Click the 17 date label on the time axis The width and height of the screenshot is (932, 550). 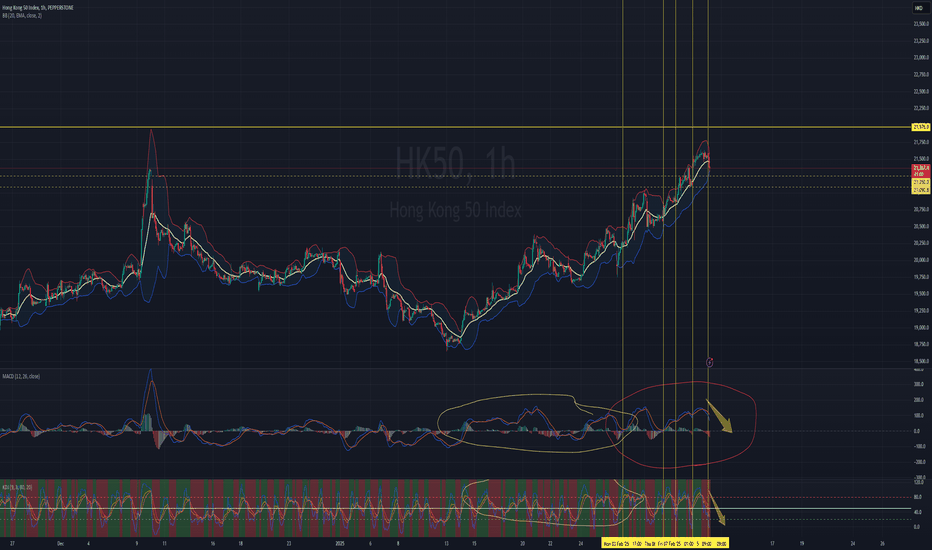[772, 543]
